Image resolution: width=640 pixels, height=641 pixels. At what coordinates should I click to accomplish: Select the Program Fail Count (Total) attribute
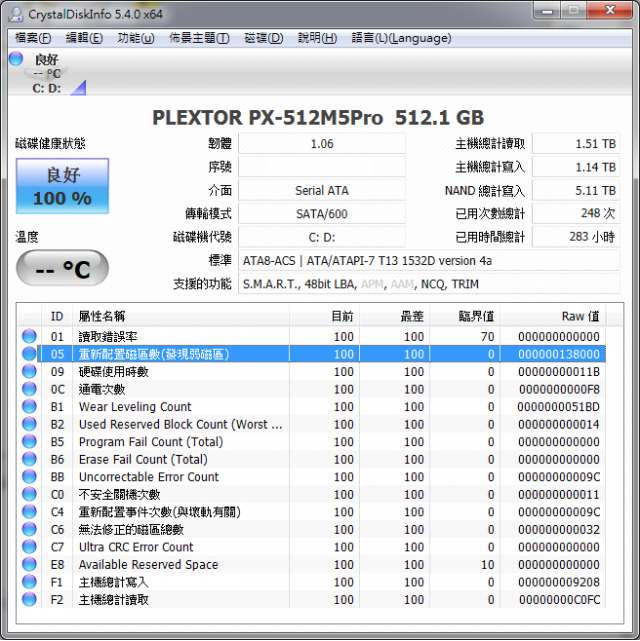tap(312, 442)
